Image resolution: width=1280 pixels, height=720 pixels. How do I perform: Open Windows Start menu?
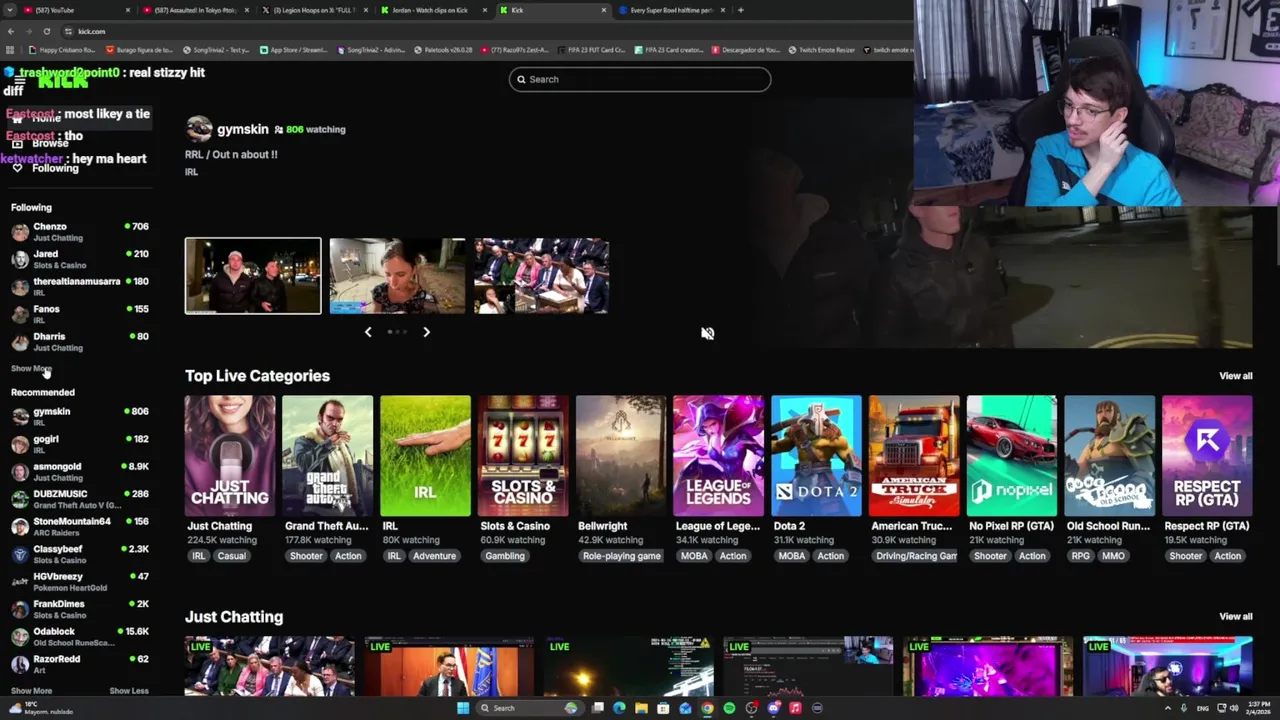tap(463, 708)
